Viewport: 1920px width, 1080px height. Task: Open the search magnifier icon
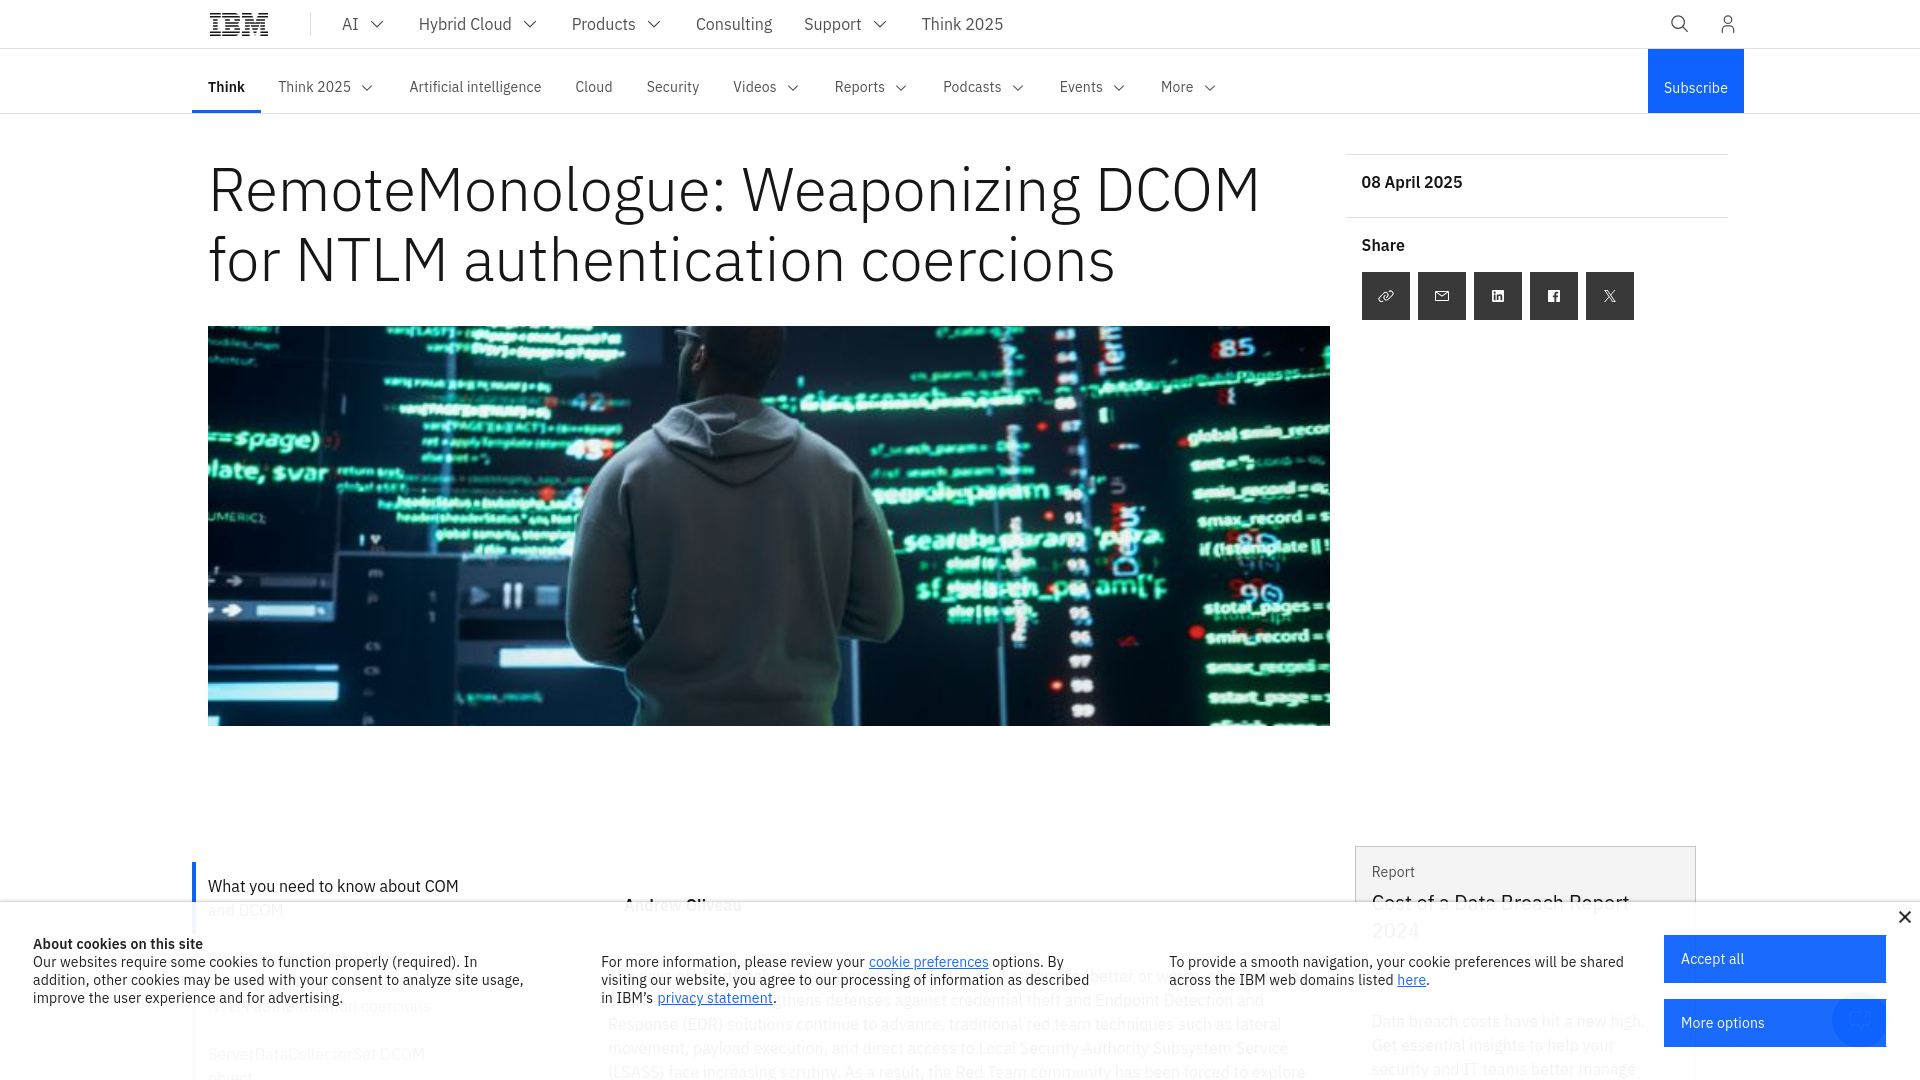pyautogui.click(x=1680, y=24)
